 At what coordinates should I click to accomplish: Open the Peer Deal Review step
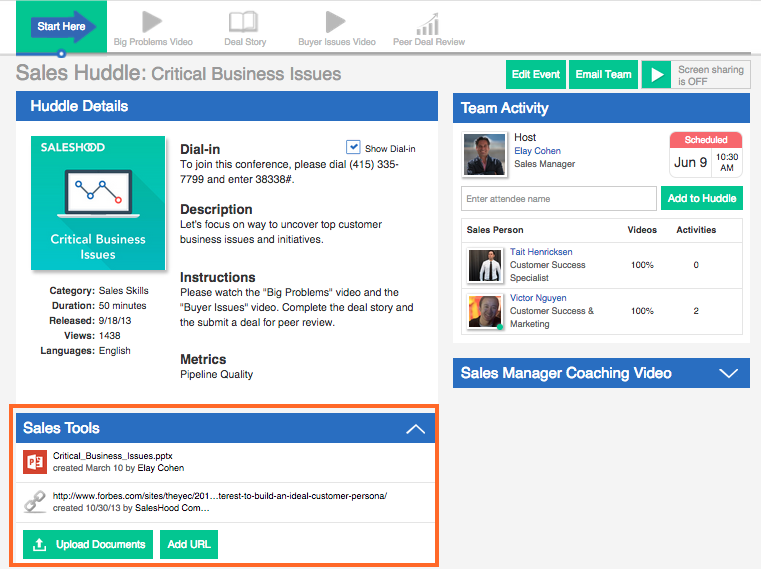click(x=429, y=29)
